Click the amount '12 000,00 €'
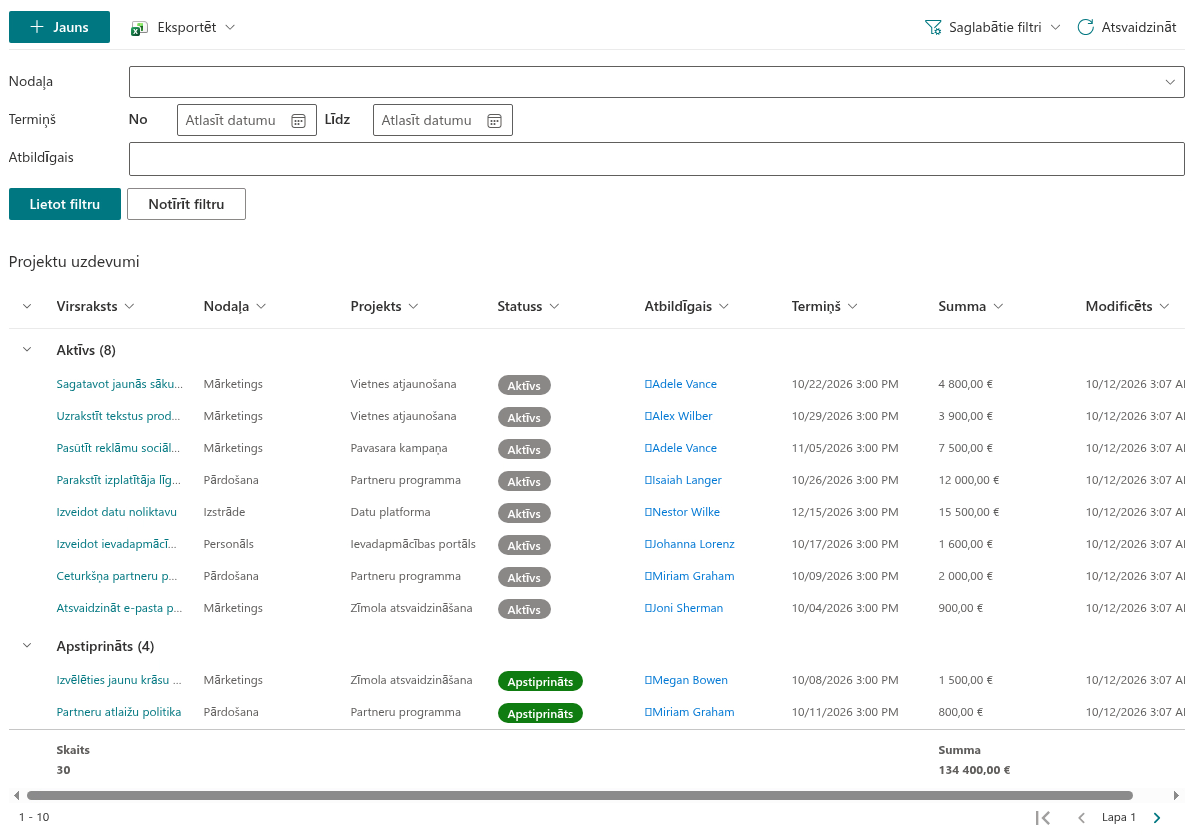1200x835 pixels. 969,480
